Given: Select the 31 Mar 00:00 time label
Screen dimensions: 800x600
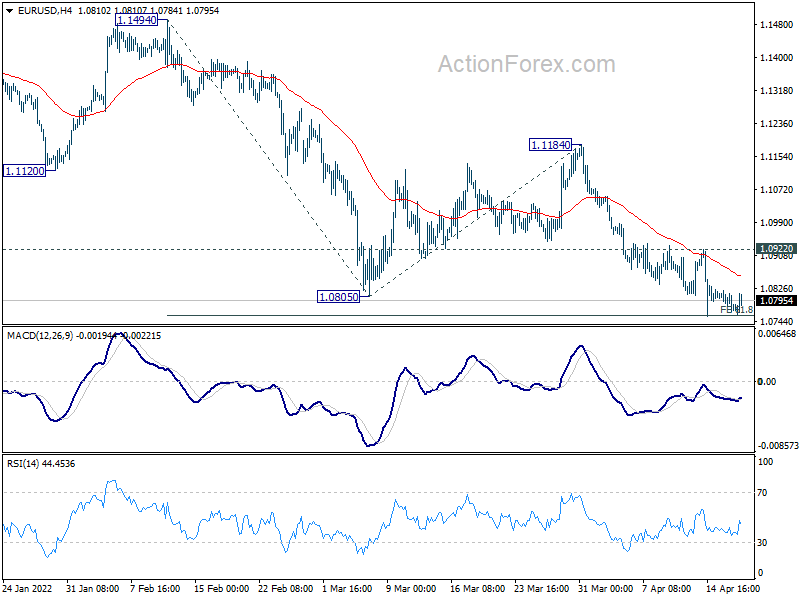Looking at the screenshot, I should [x=606, y=589].
